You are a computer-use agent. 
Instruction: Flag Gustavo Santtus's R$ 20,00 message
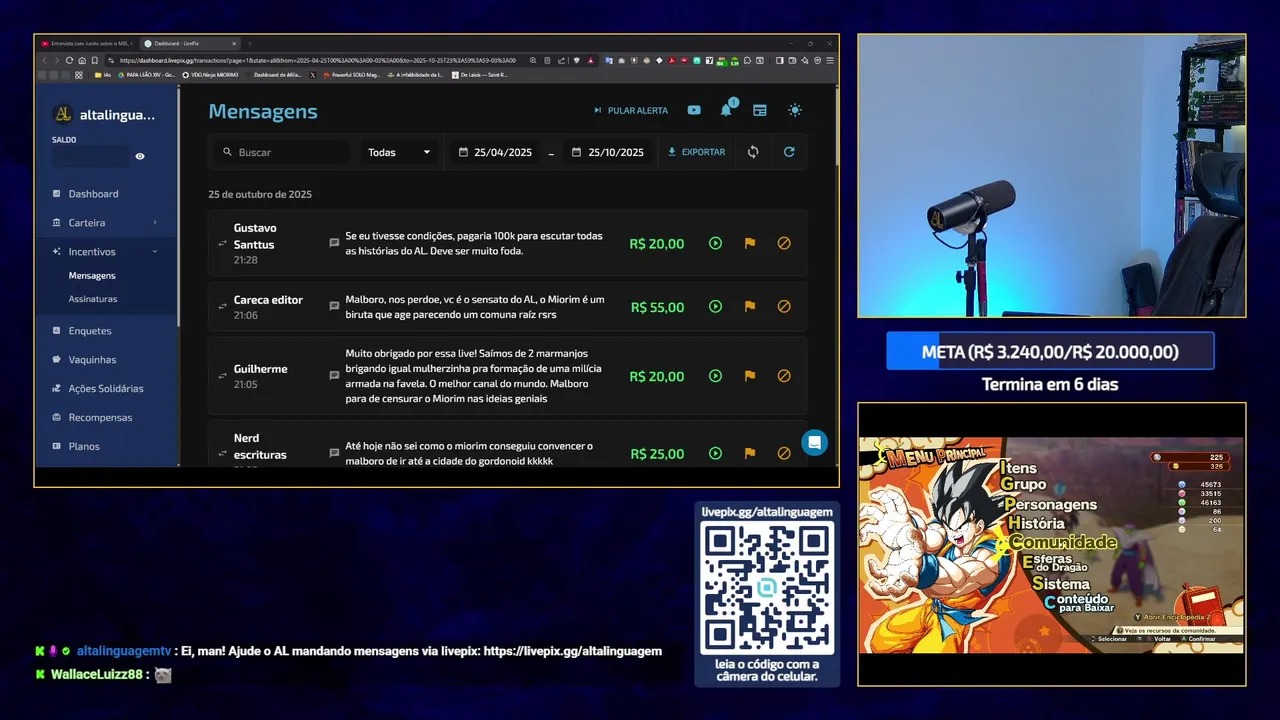750,243
